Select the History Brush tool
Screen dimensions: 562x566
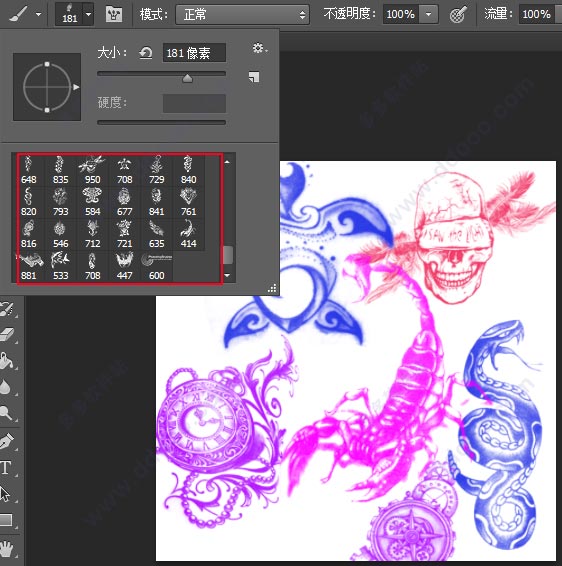(x=7, y=309)
